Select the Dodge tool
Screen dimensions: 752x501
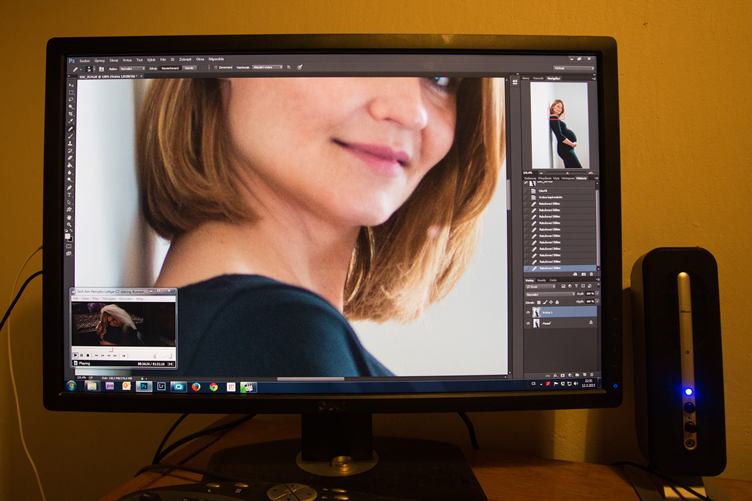point(70,179)
